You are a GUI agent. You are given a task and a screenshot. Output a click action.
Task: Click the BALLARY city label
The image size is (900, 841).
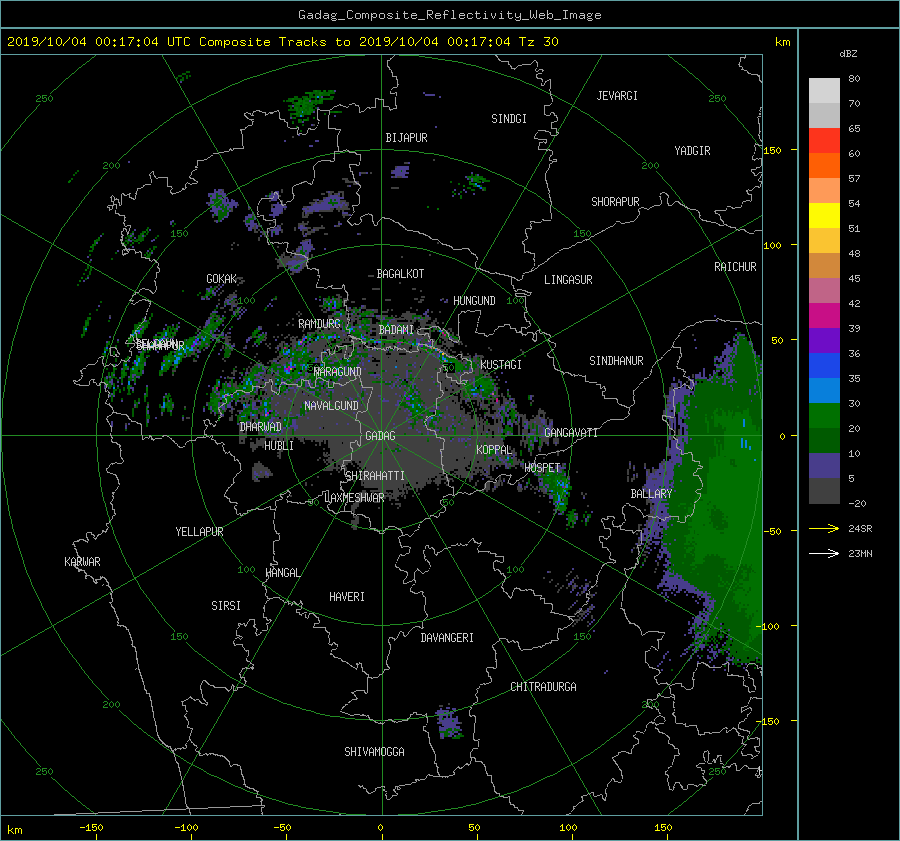651,494
